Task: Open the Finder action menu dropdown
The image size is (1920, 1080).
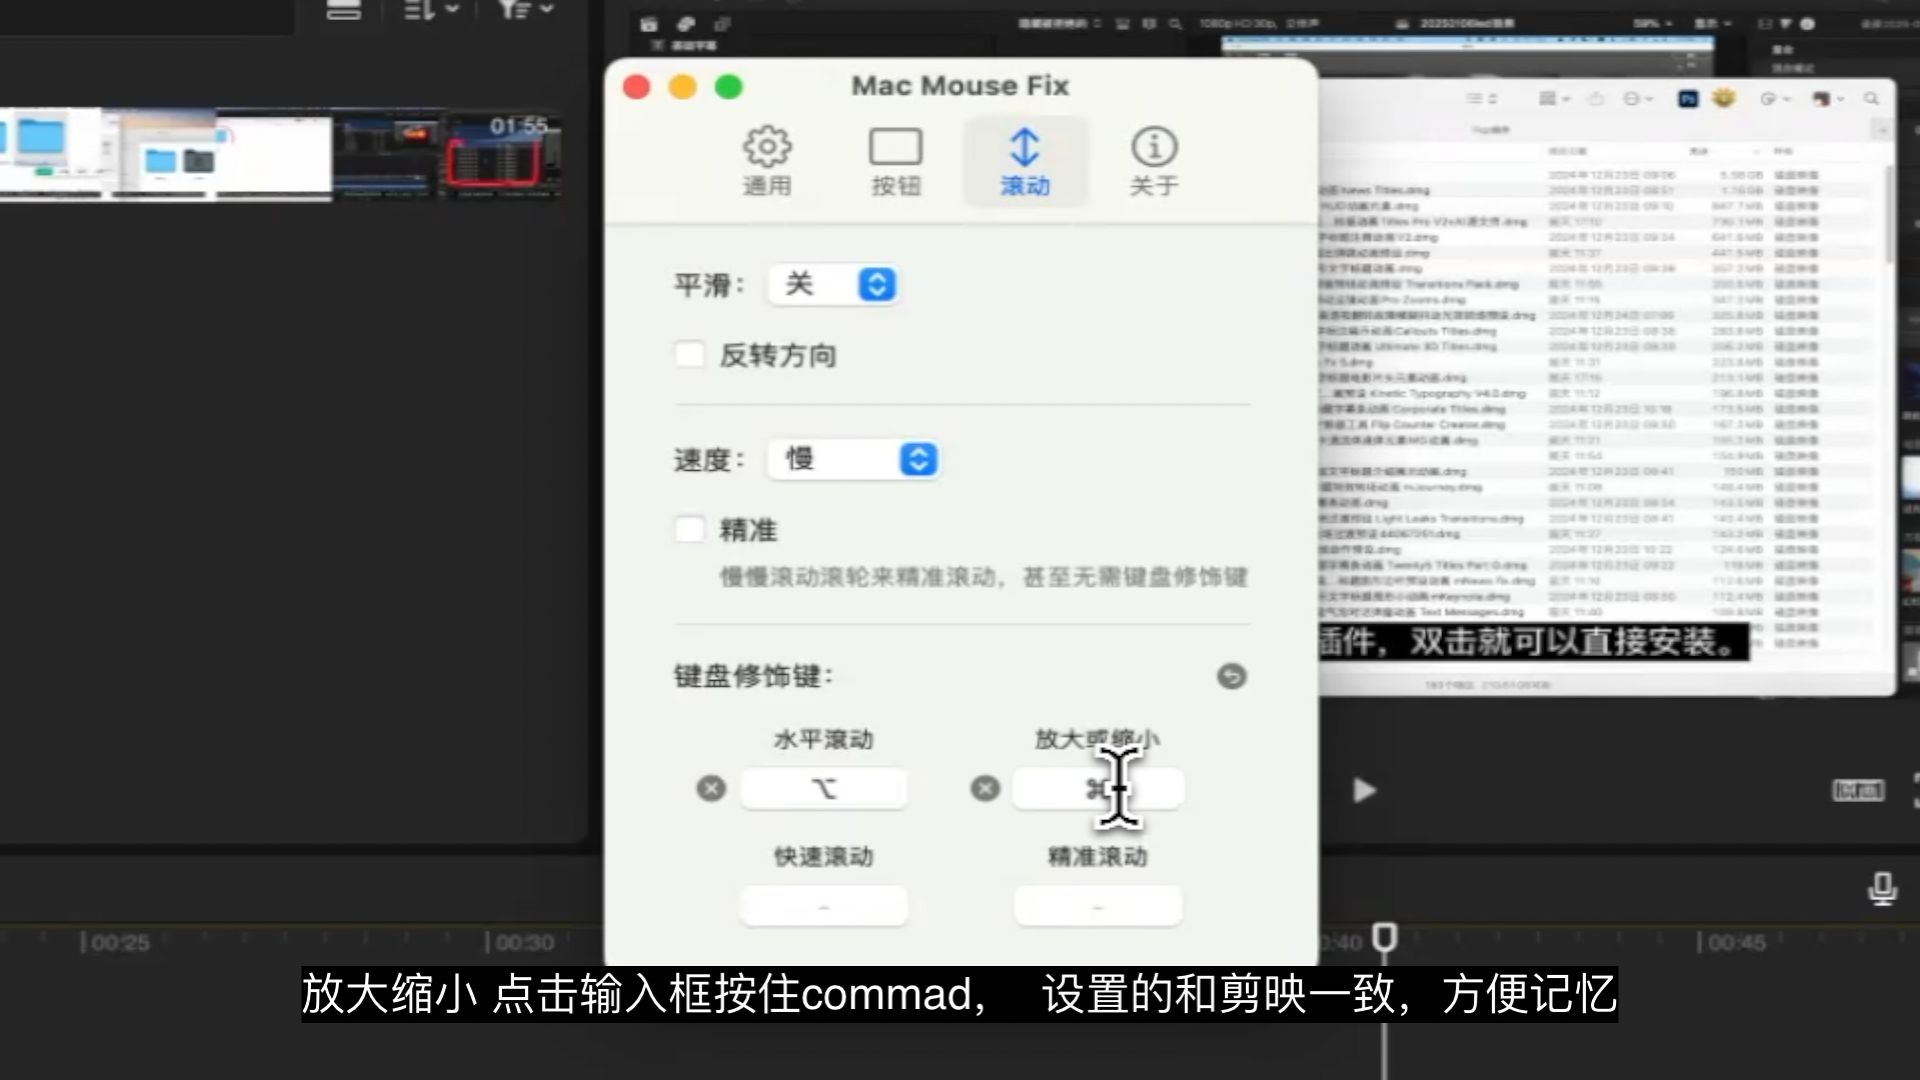Action: 1775,98
